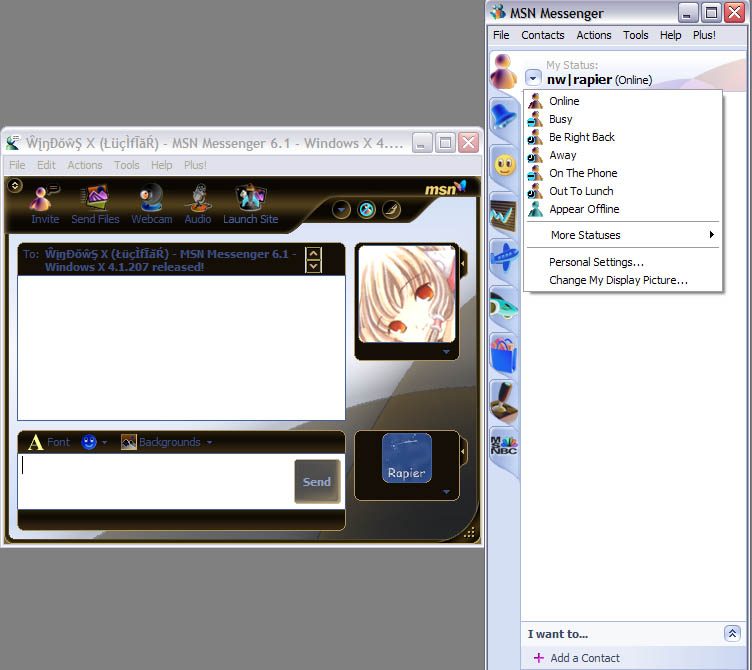This screenshot has width=752, height=670.
Task: Open Edit menu in conversation window
Action: click(x=46, y=165)
